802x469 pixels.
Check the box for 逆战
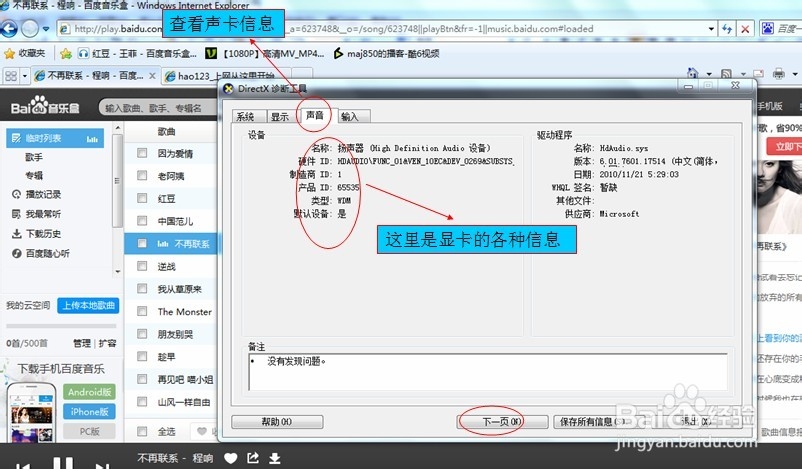[142, 266]
